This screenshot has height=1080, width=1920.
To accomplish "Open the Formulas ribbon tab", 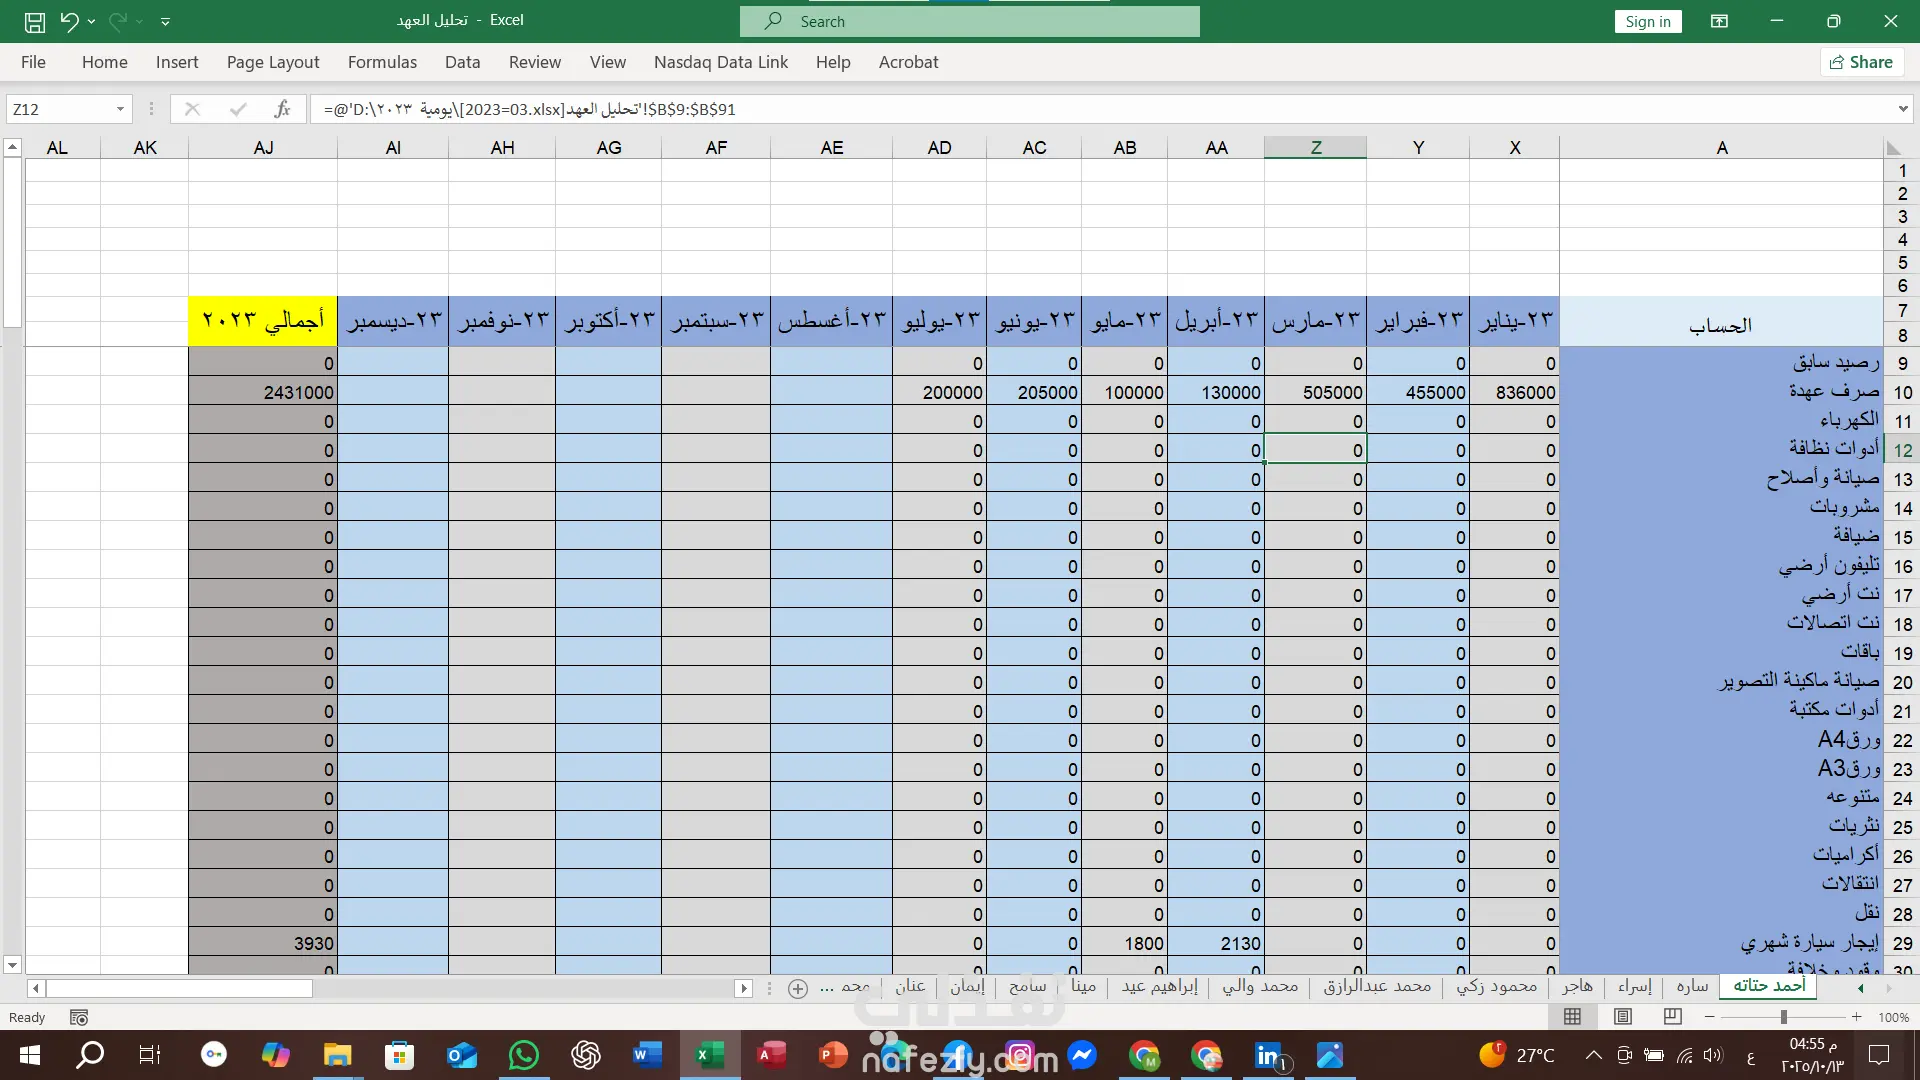I will pos(382,62).
